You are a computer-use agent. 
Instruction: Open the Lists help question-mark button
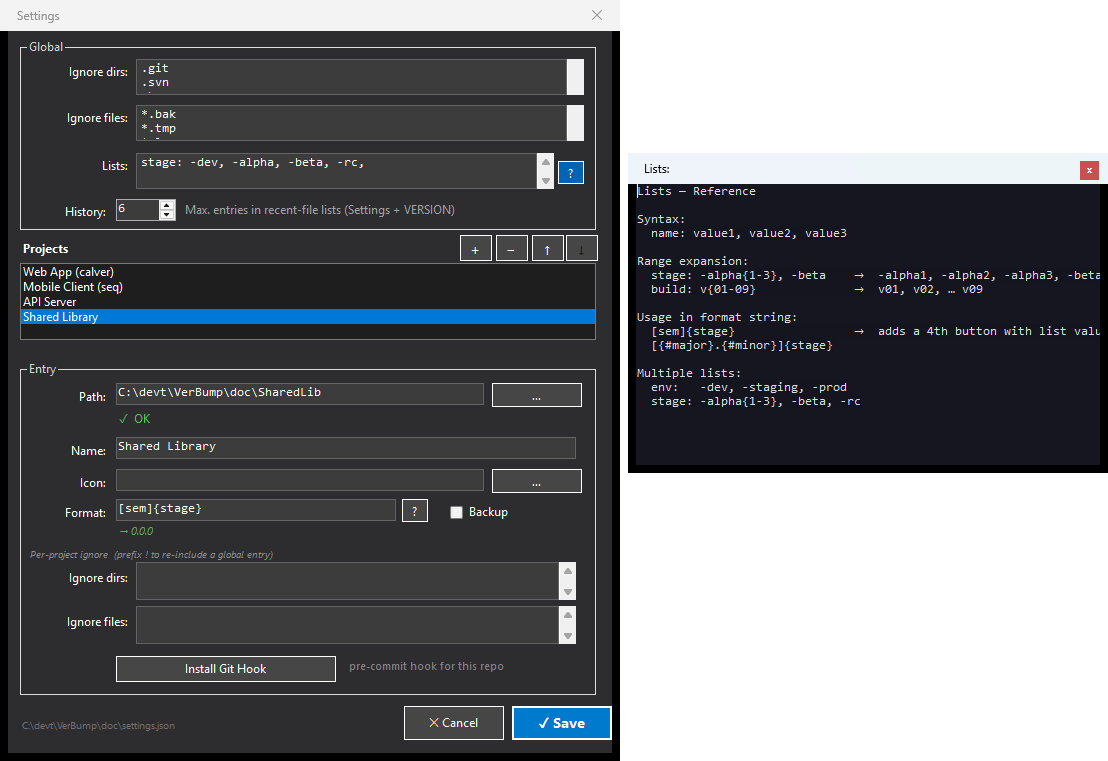coord(570,172)
